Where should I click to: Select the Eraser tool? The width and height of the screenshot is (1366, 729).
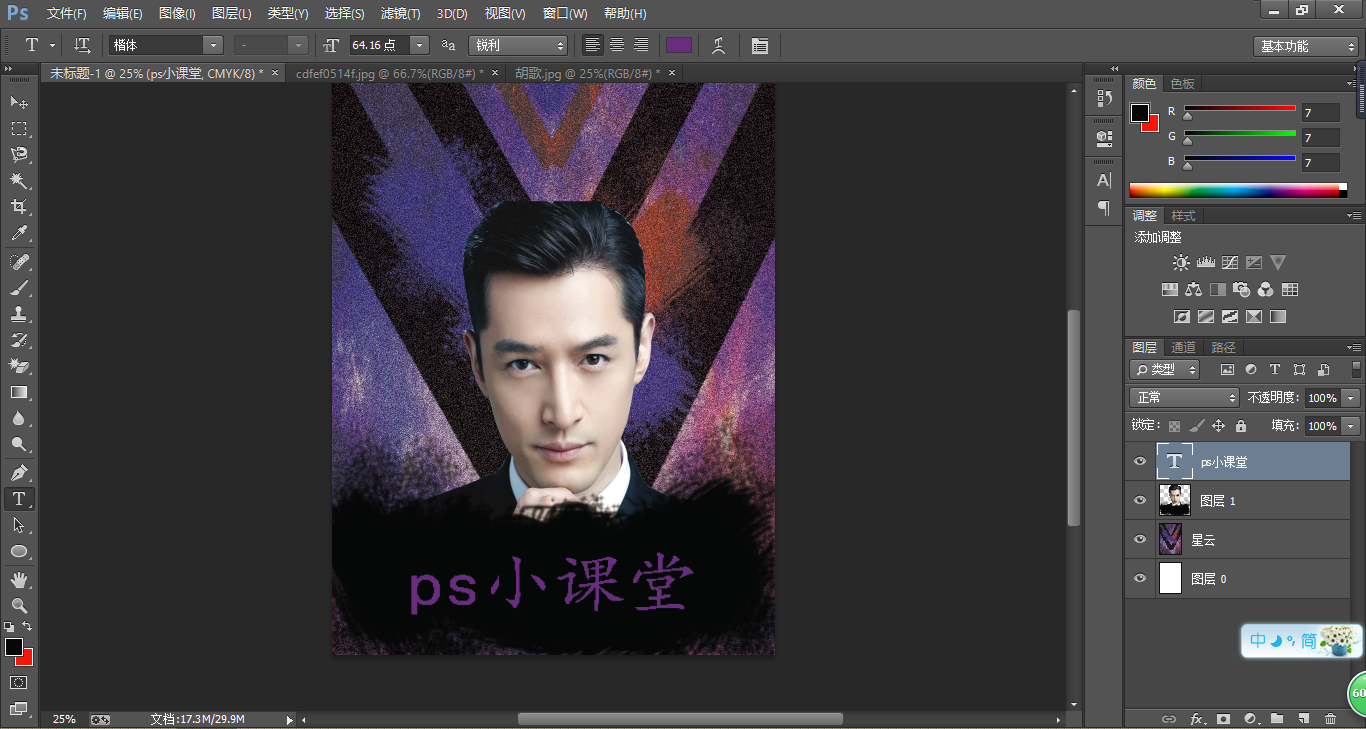(19, 366)
